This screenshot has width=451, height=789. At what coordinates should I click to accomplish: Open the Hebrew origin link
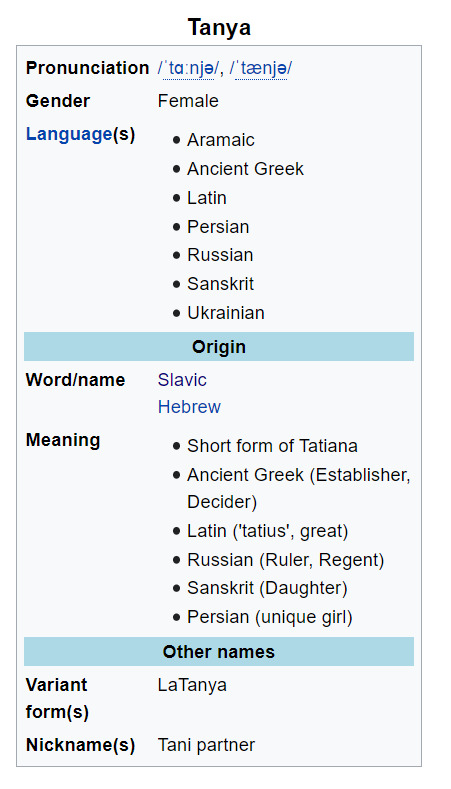click(x=189, y=407)
